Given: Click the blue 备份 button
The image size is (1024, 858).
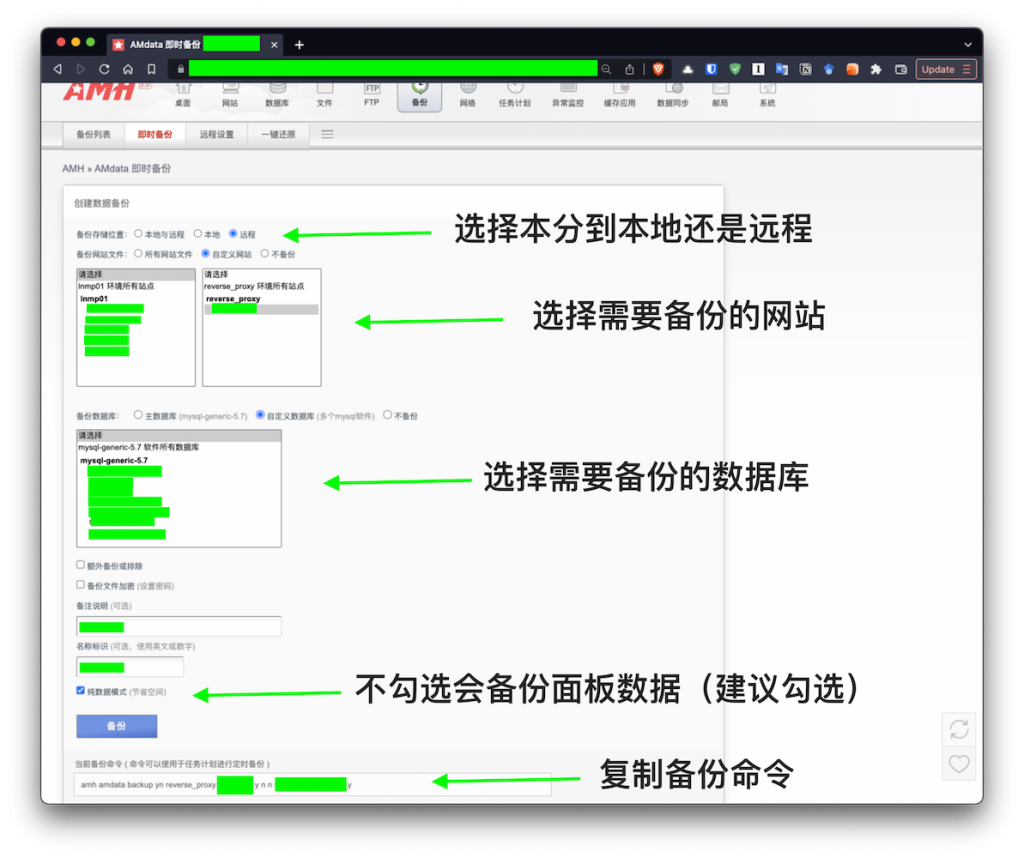Looking at the screenshot, I should [x=116, y=726].
